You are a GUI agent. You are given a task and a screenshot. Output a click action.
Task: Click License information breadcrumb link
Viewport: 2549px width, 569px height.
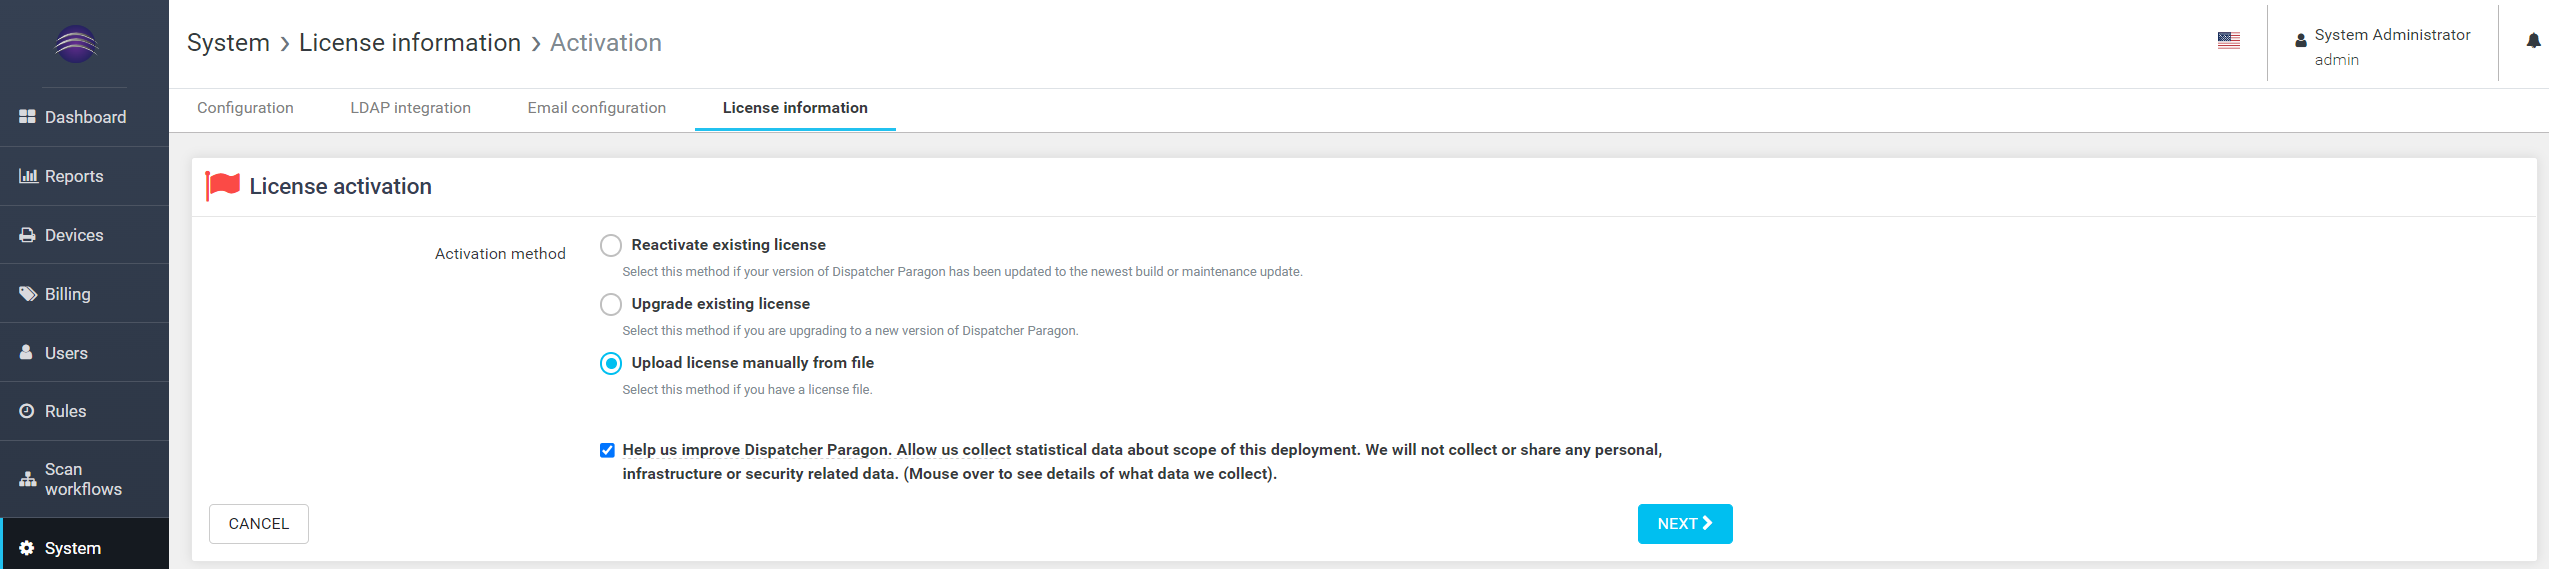(x=410, y=43)
